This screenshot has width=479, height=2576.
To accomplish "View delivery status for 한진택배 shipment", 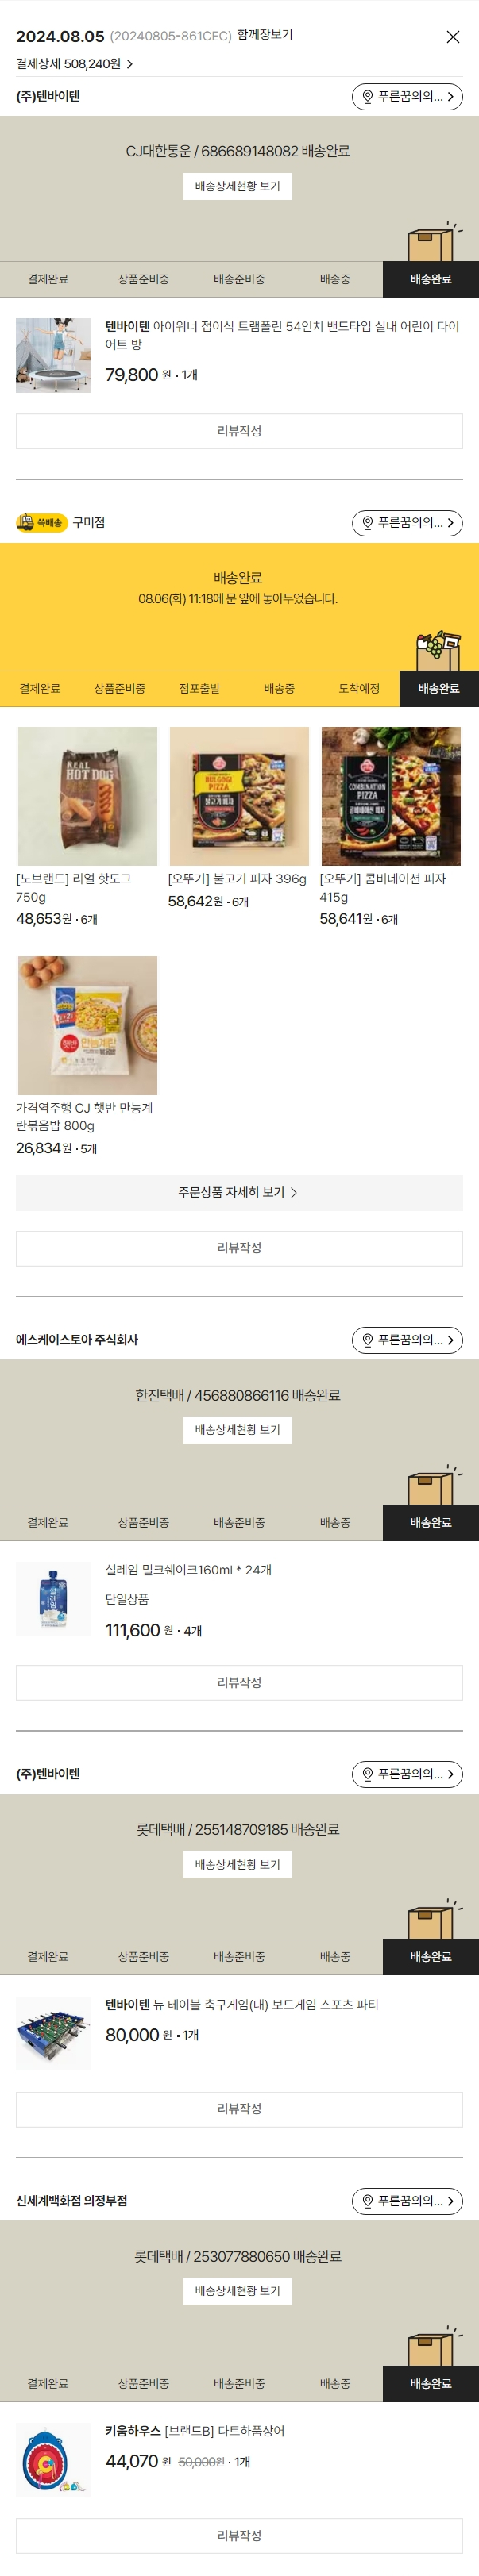I will click(238, 1430).
